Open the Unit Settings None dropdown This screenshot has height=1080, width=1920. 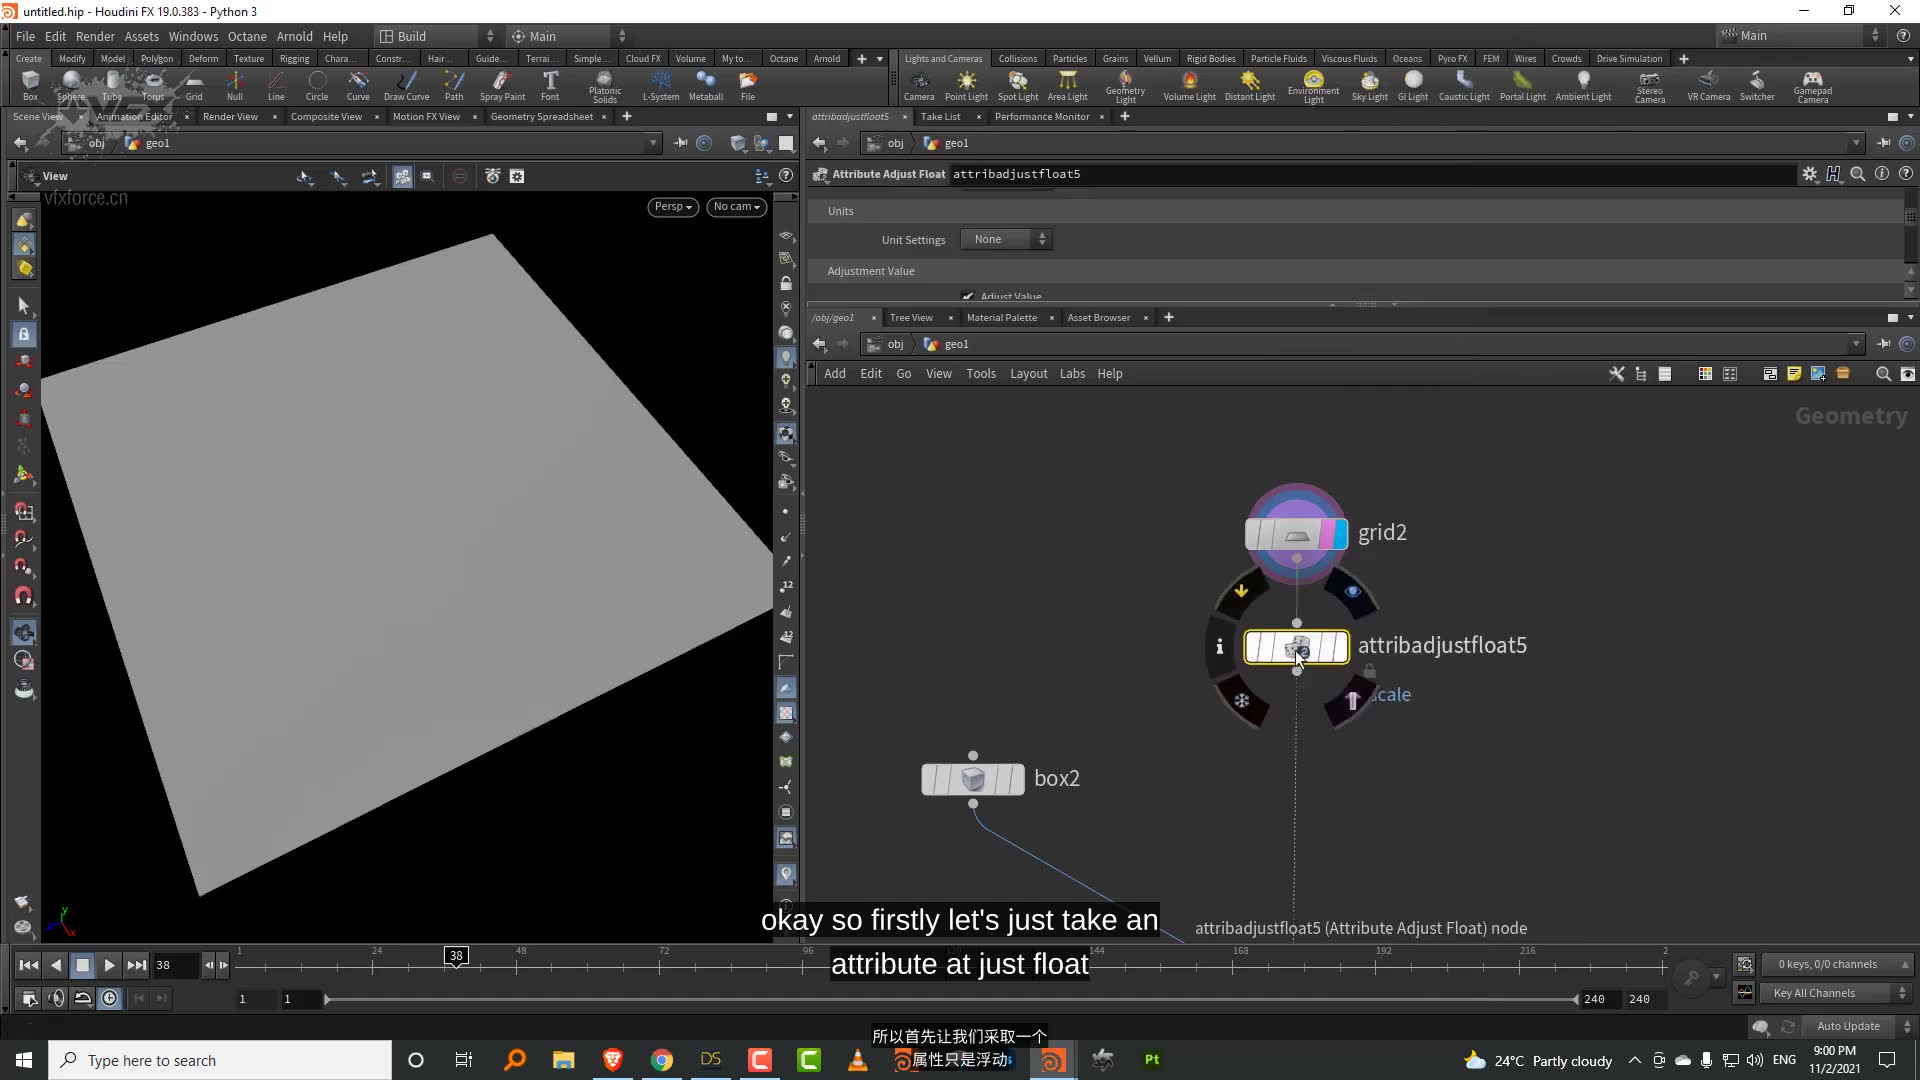[1005, 239]
